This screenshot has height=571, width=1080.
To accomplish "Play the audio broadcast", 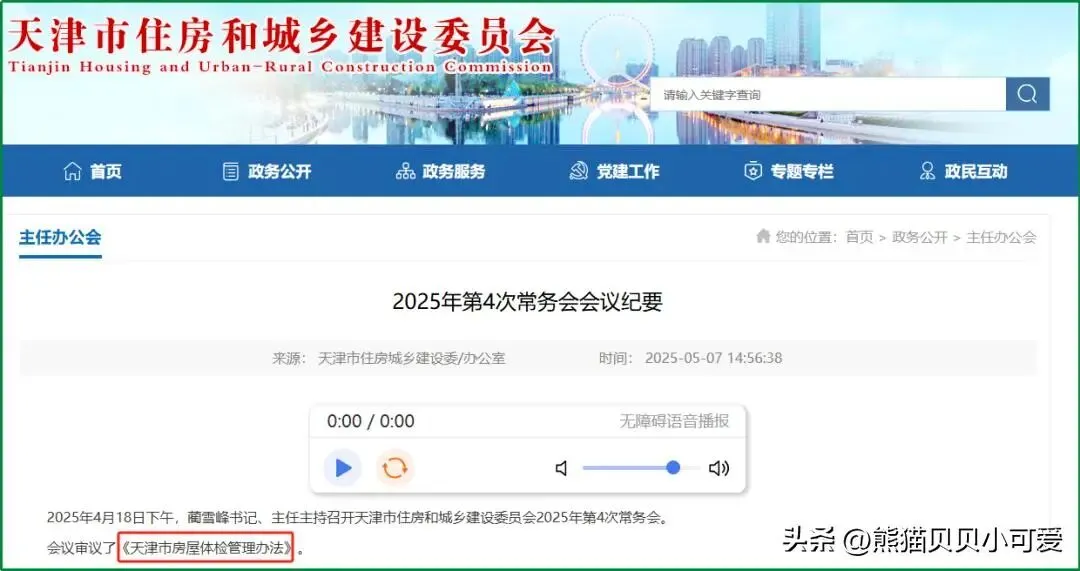I will coord(342,468).
